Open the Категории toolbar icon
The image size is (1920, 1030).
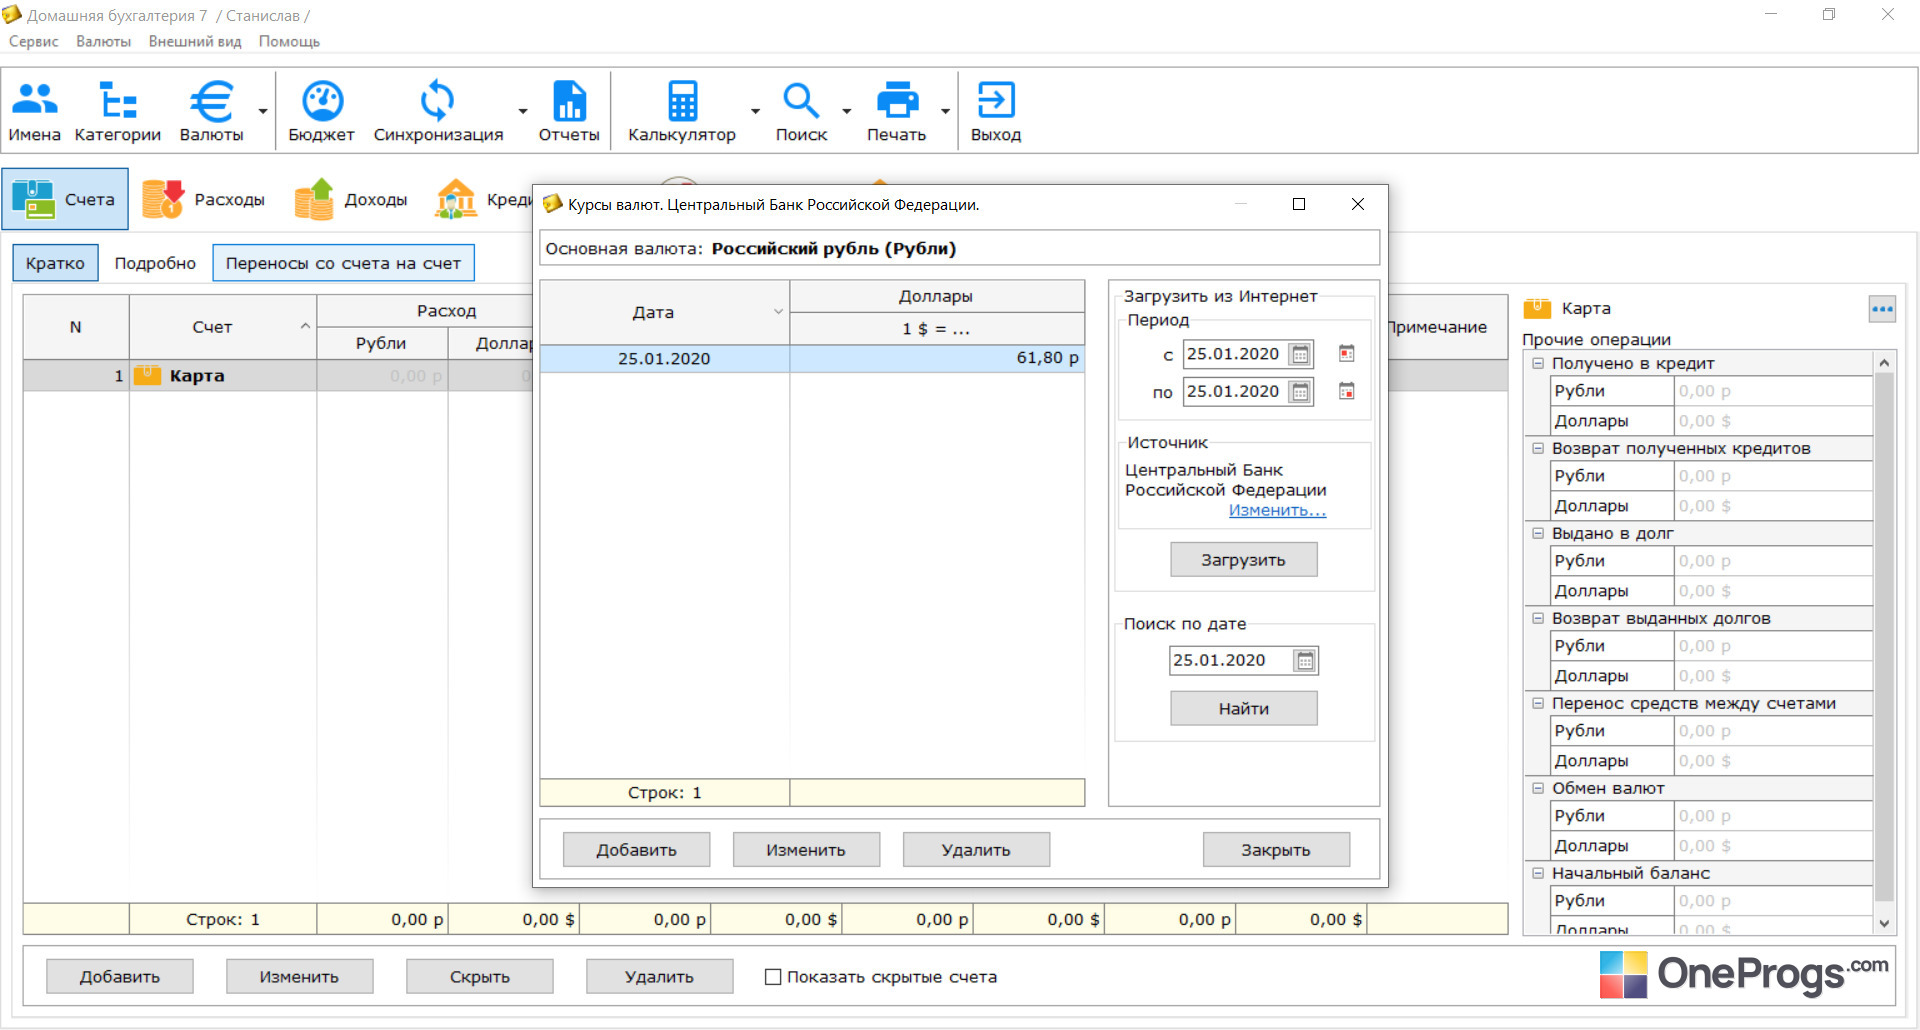click(x=118, y=110)
